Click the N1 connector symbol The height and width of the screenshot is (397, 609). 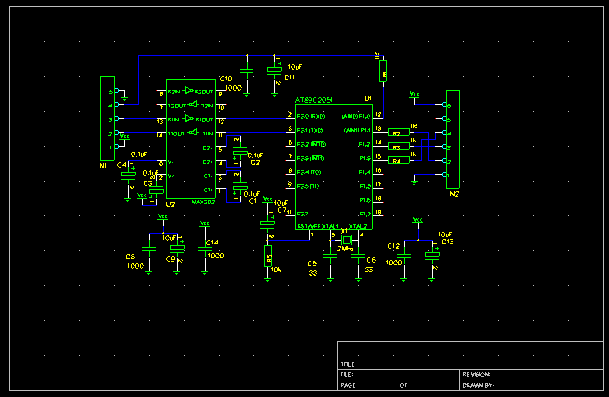point(107,118)
